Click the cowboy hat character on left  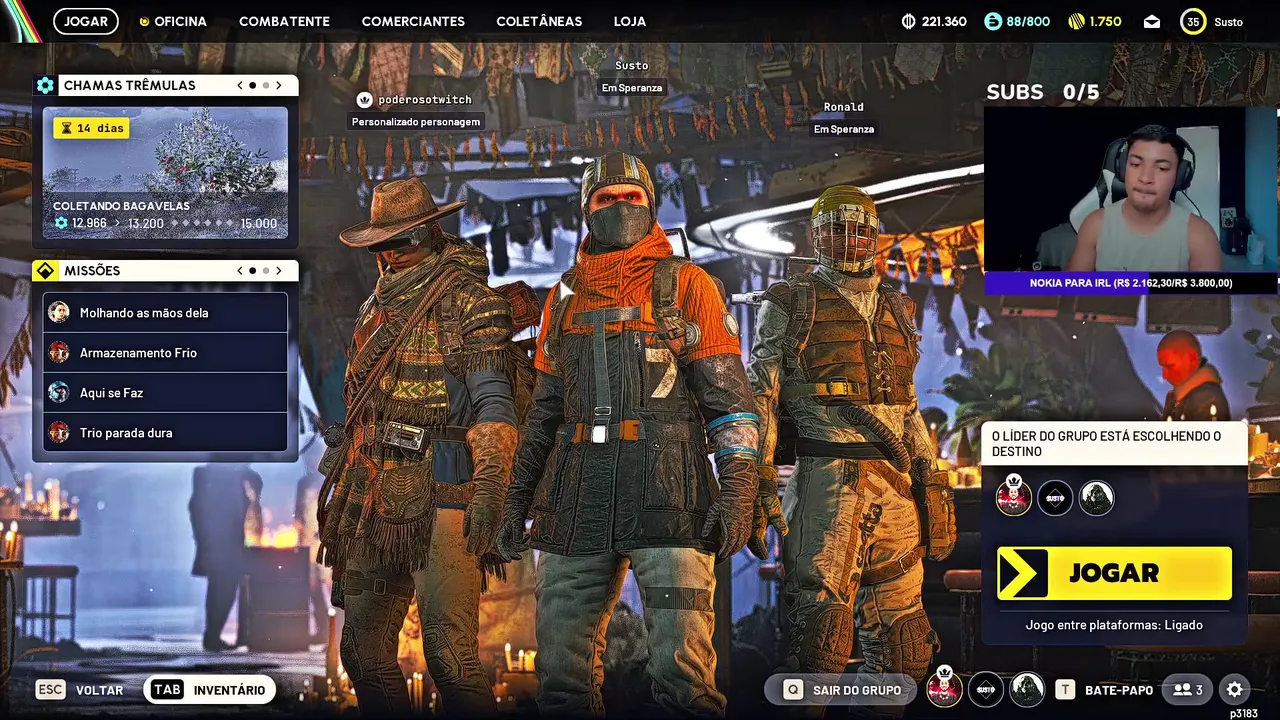point(430,440)
